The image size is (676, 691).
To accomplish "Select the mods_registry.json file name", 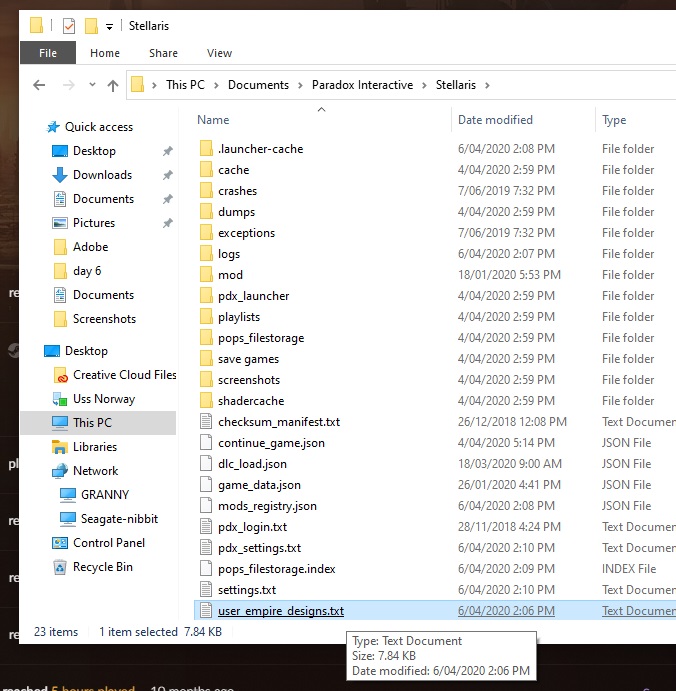I will pos(267,506).
